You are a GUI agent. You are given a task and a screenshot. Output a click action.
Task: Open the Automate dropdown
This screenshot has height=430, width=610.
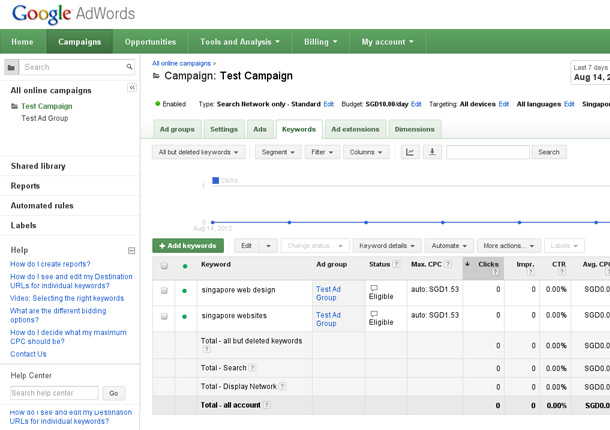tap(449, 246)
